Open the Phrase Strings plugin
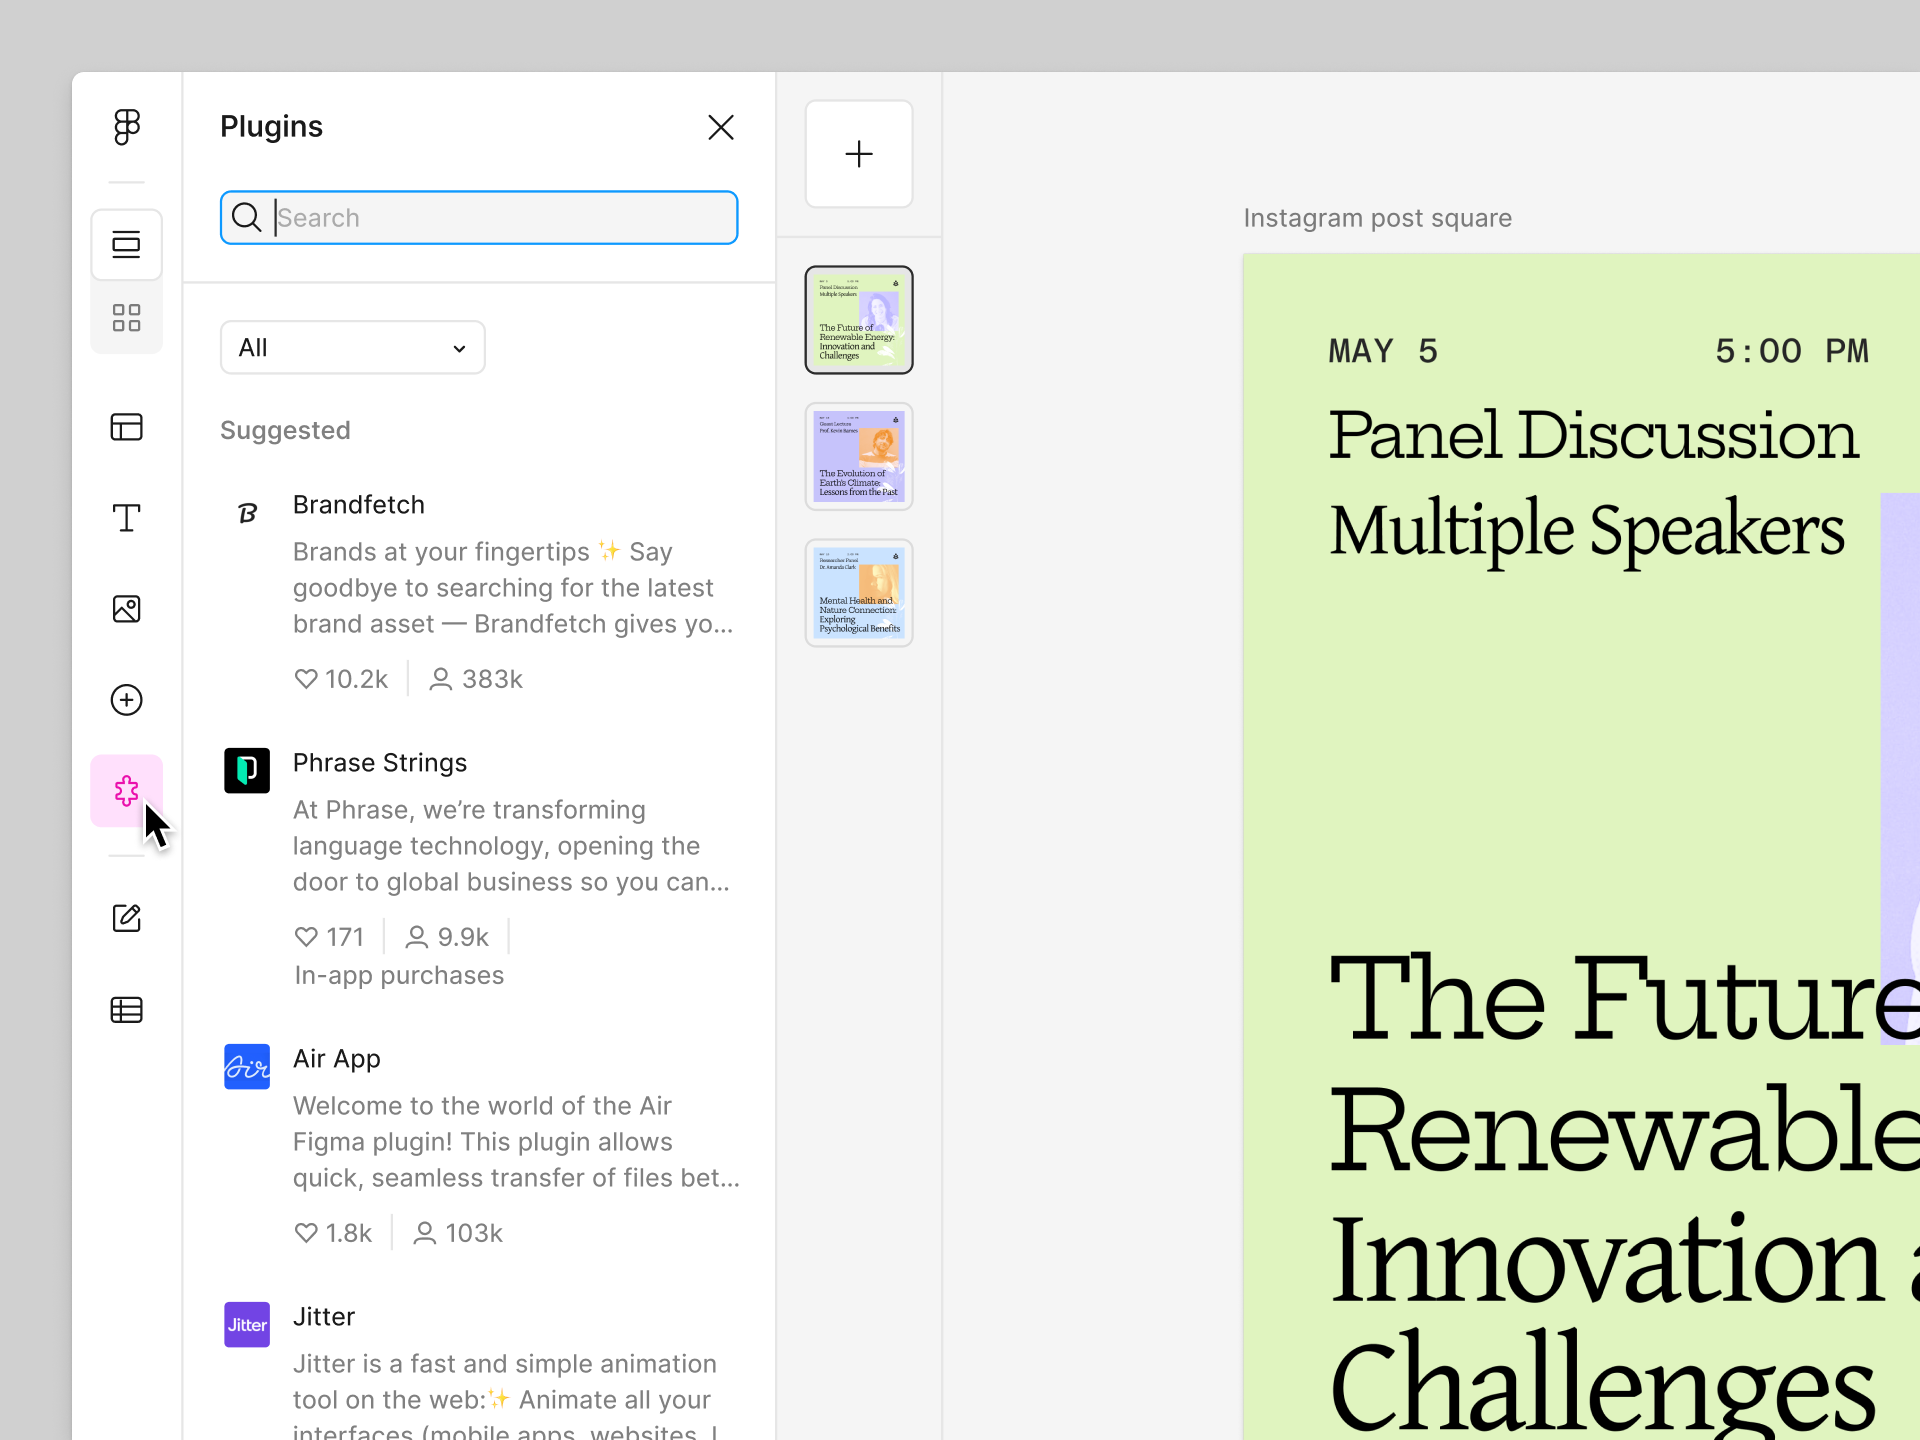This screenshot has height=1440, width=1920. click(x=380, y=763)
